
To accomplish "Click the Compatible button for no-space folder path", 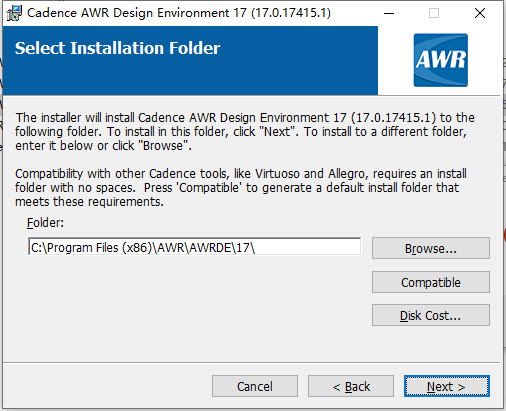I will (x=431, y=282).
